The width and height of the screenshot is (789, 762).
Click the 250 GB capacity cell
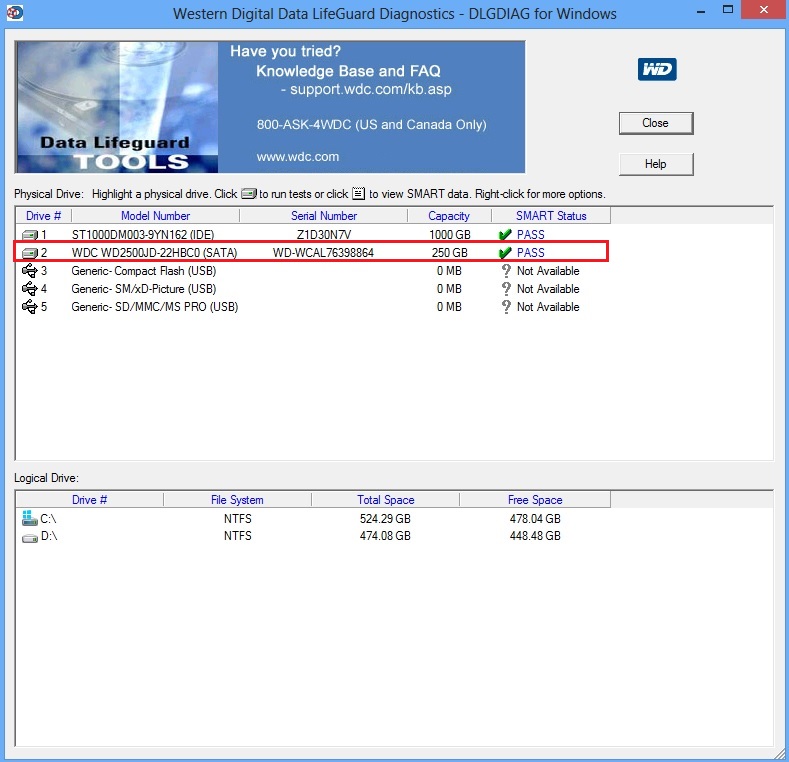click(449, 253)
